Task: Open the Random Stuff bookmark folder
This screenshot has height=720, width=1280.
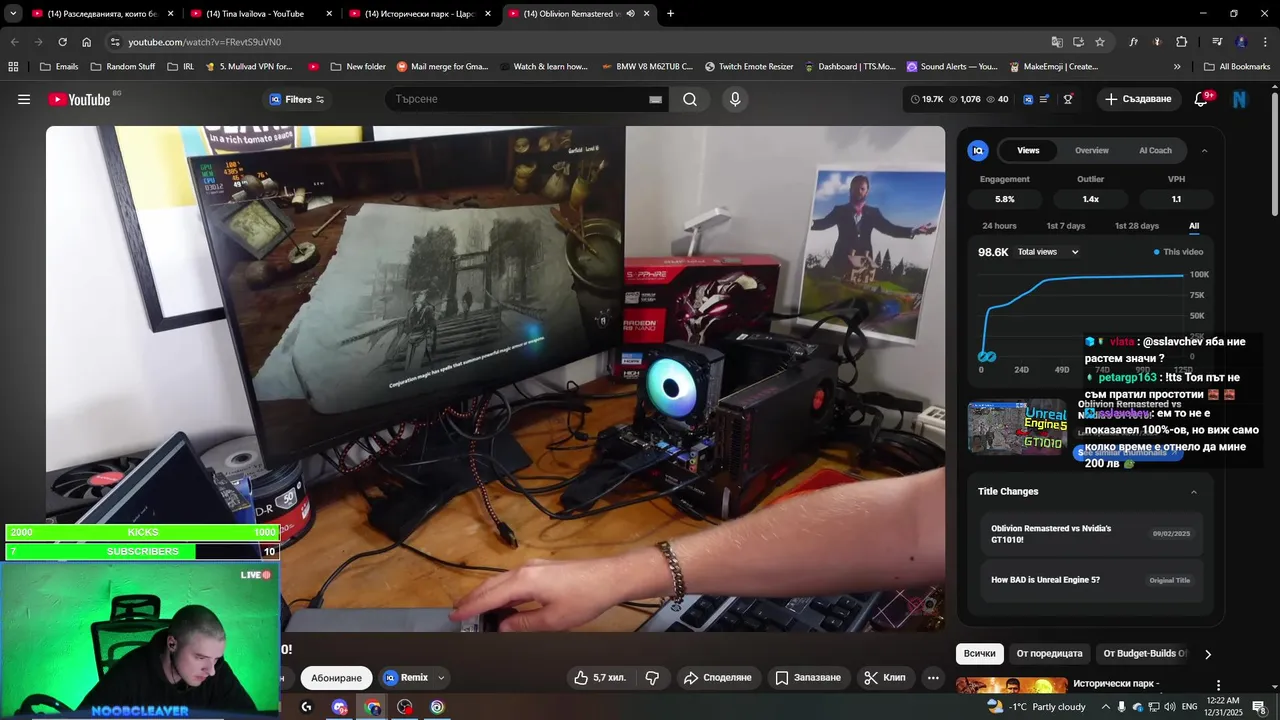Action: (123, 67)
